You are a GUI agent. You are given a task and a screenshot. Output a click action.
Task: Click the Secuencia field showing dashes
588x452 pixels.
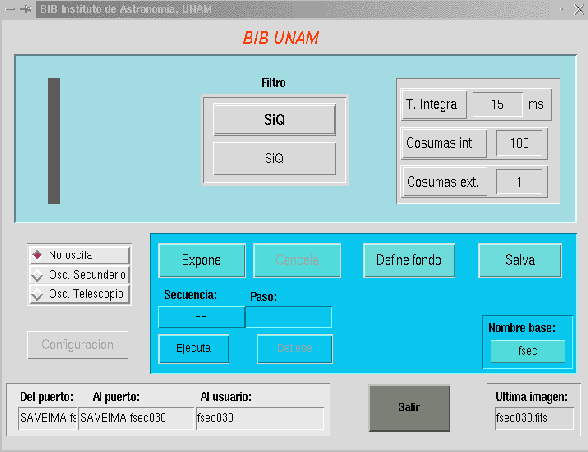coord(201,317)
